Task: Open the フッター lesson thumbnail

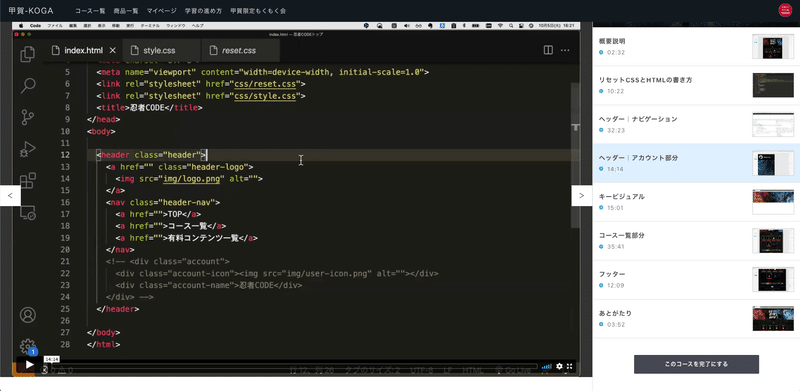Action: coord(773,279)
